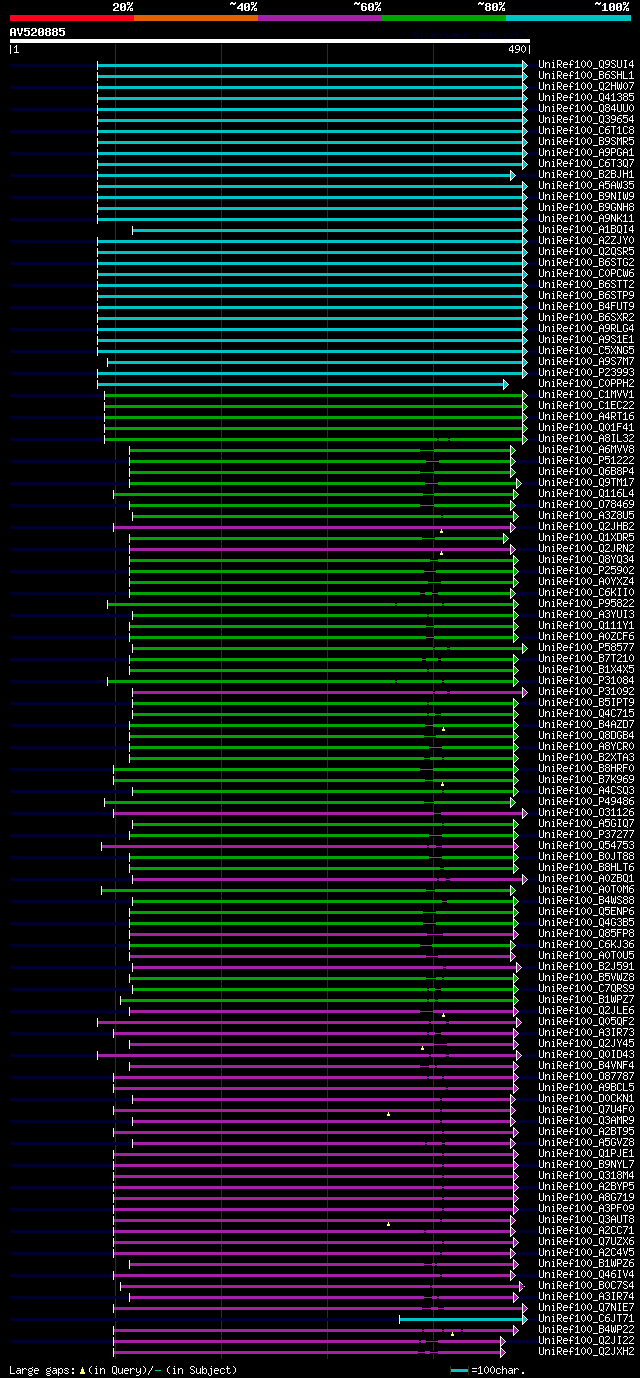Open hit UniRef100_Q41385
Screen dimensions: 640x1378
(586, 97)
